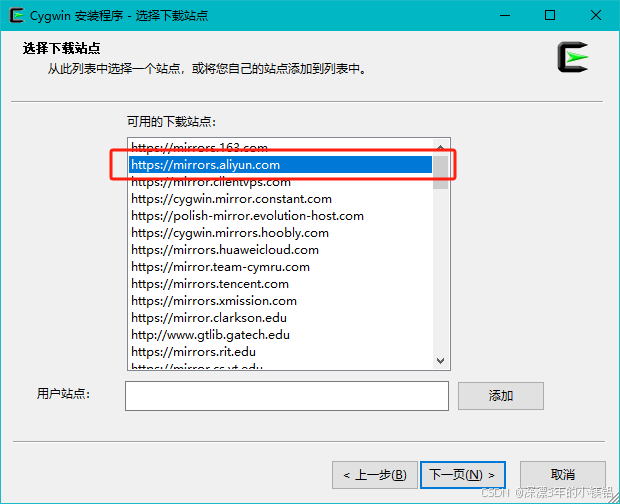Click the Cygwin icon in the title bar
The image size is (620, 504).
click(x=17, y=15)
